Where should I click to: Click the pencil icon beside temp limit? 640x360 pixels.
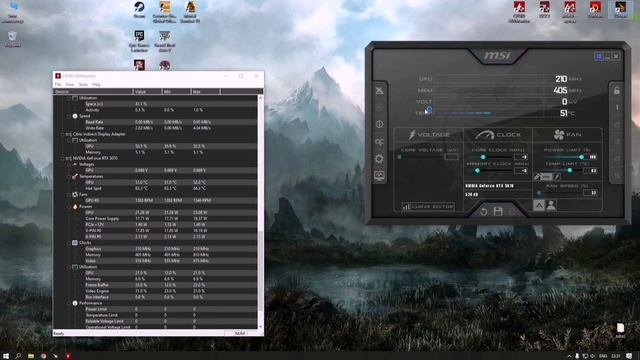pos(537,177)
